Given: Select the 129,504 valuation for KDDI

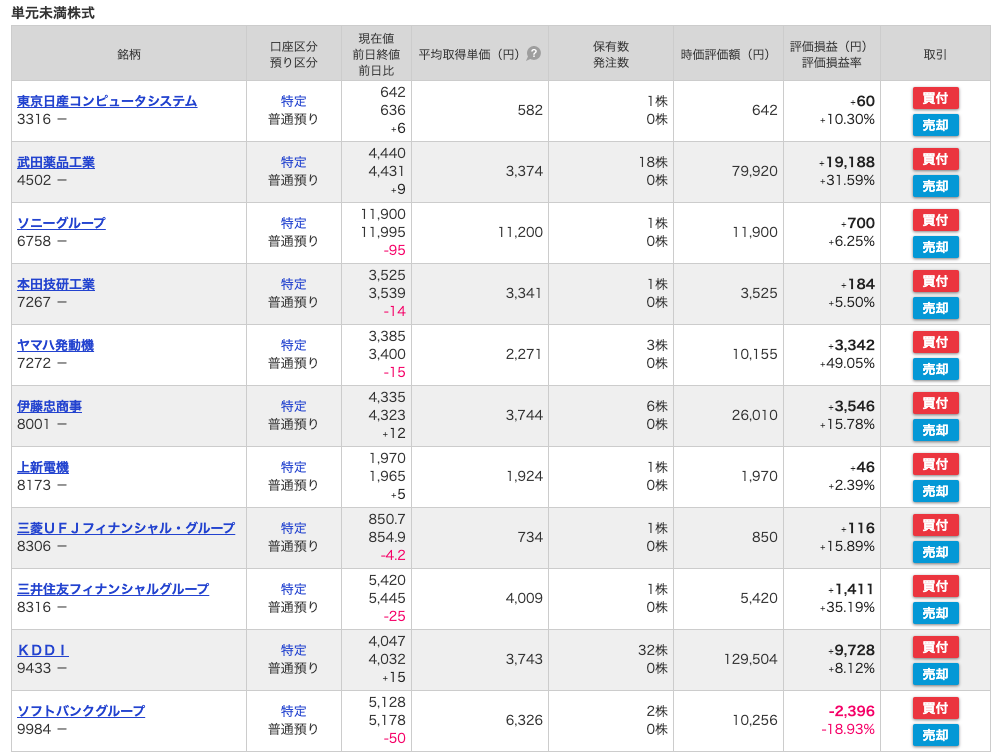Looking at the screenshot, I should (750, 659).
